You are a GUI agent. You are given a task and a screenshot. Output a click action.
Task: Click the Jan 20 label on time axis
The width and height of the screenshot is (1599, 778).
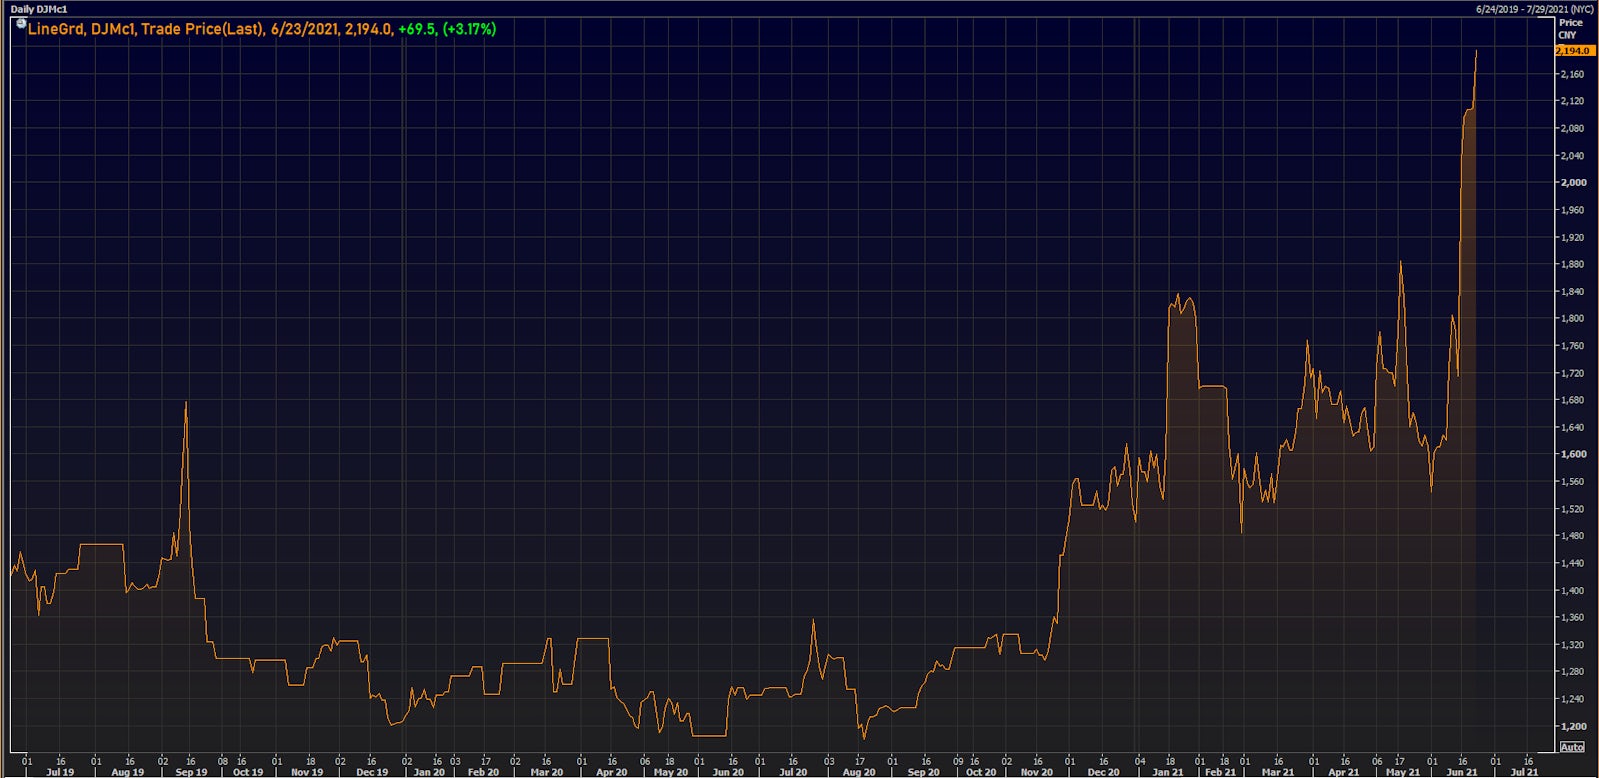click(x=429, y=772)
